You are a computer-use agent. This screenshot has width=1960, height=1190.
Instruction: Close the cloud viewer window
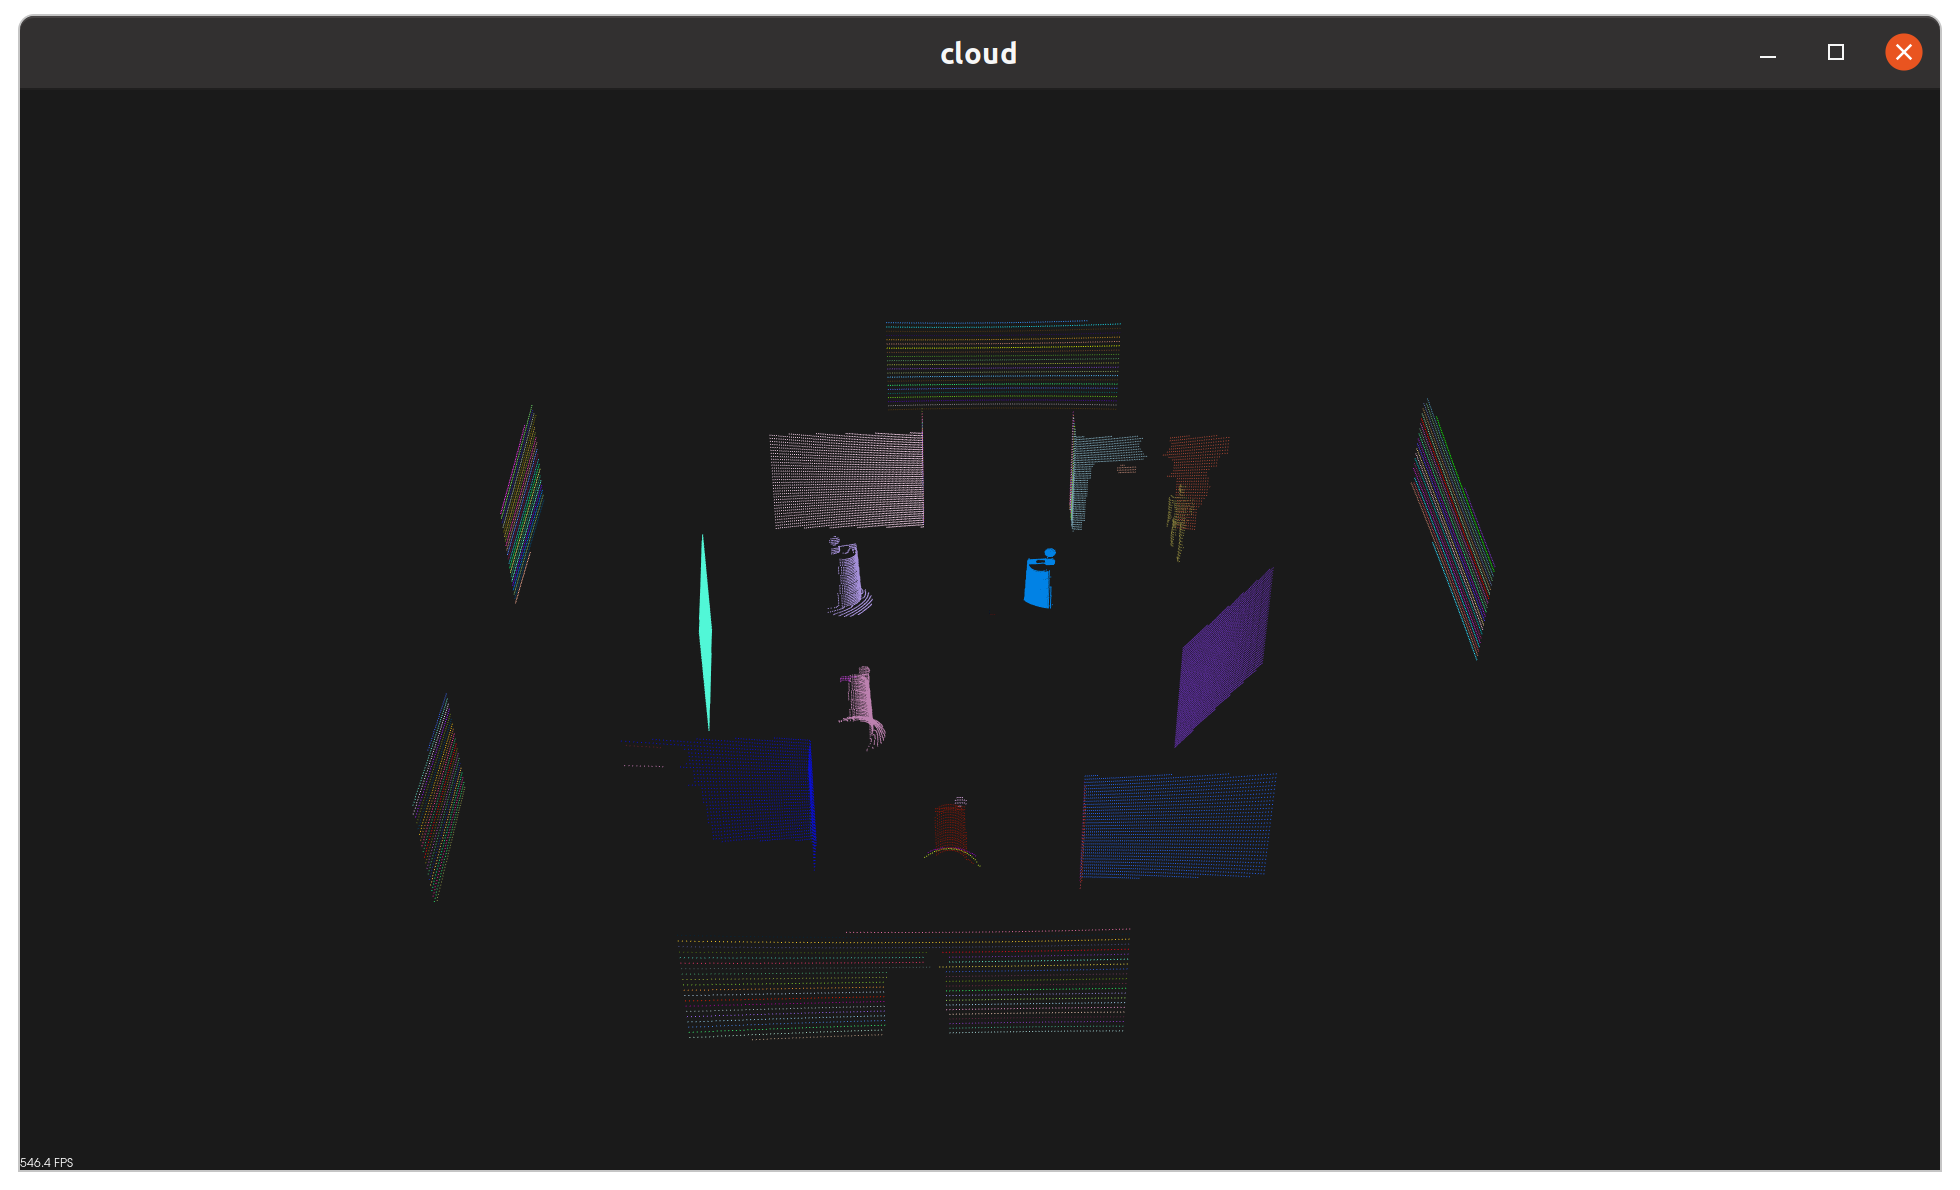click(1903, 52)
